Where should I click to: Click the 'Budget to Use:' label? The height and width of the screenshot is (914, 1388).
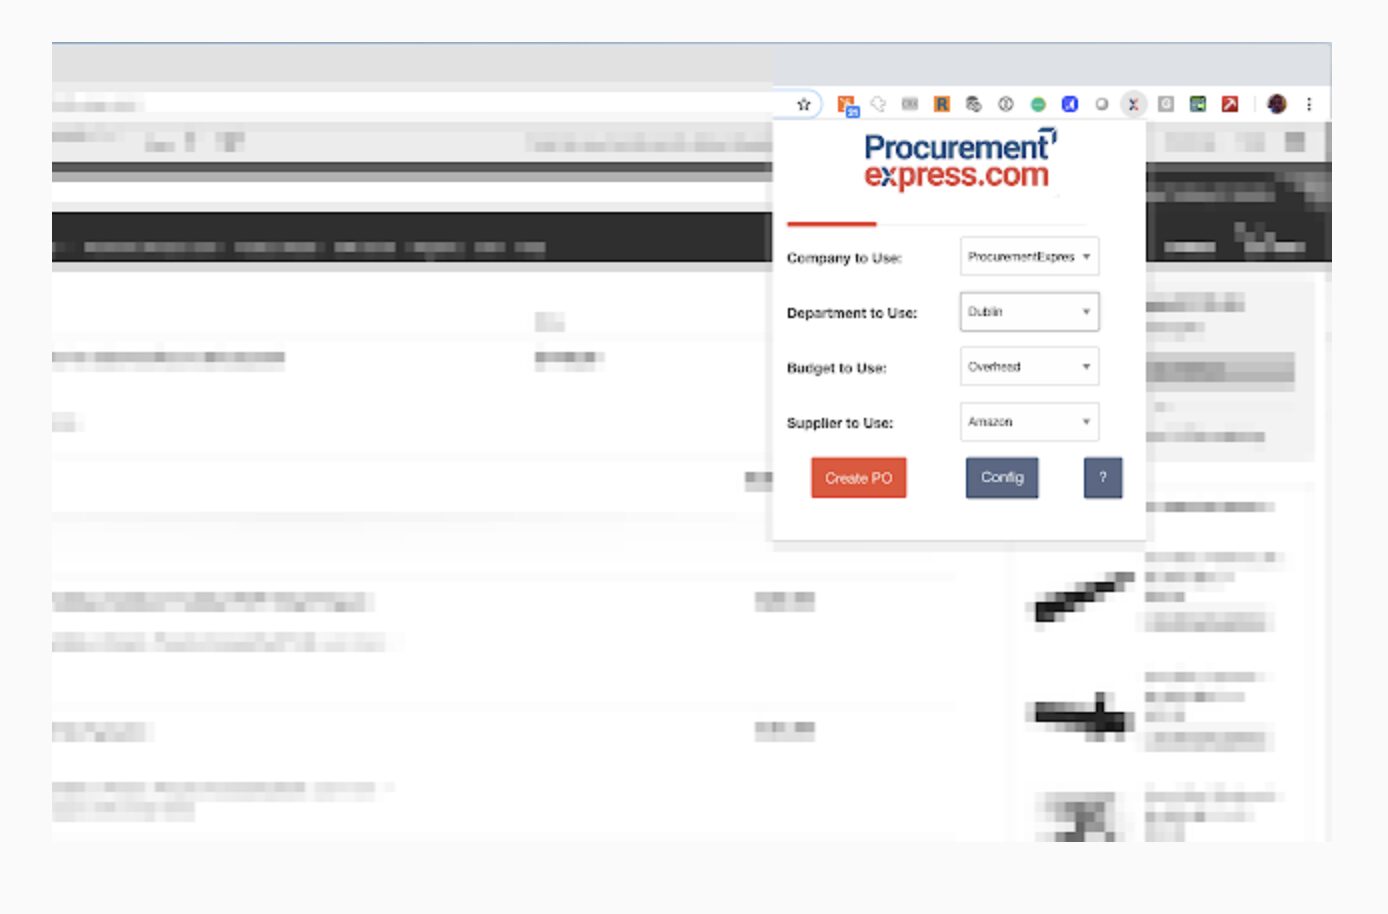(x=836, y=368)
